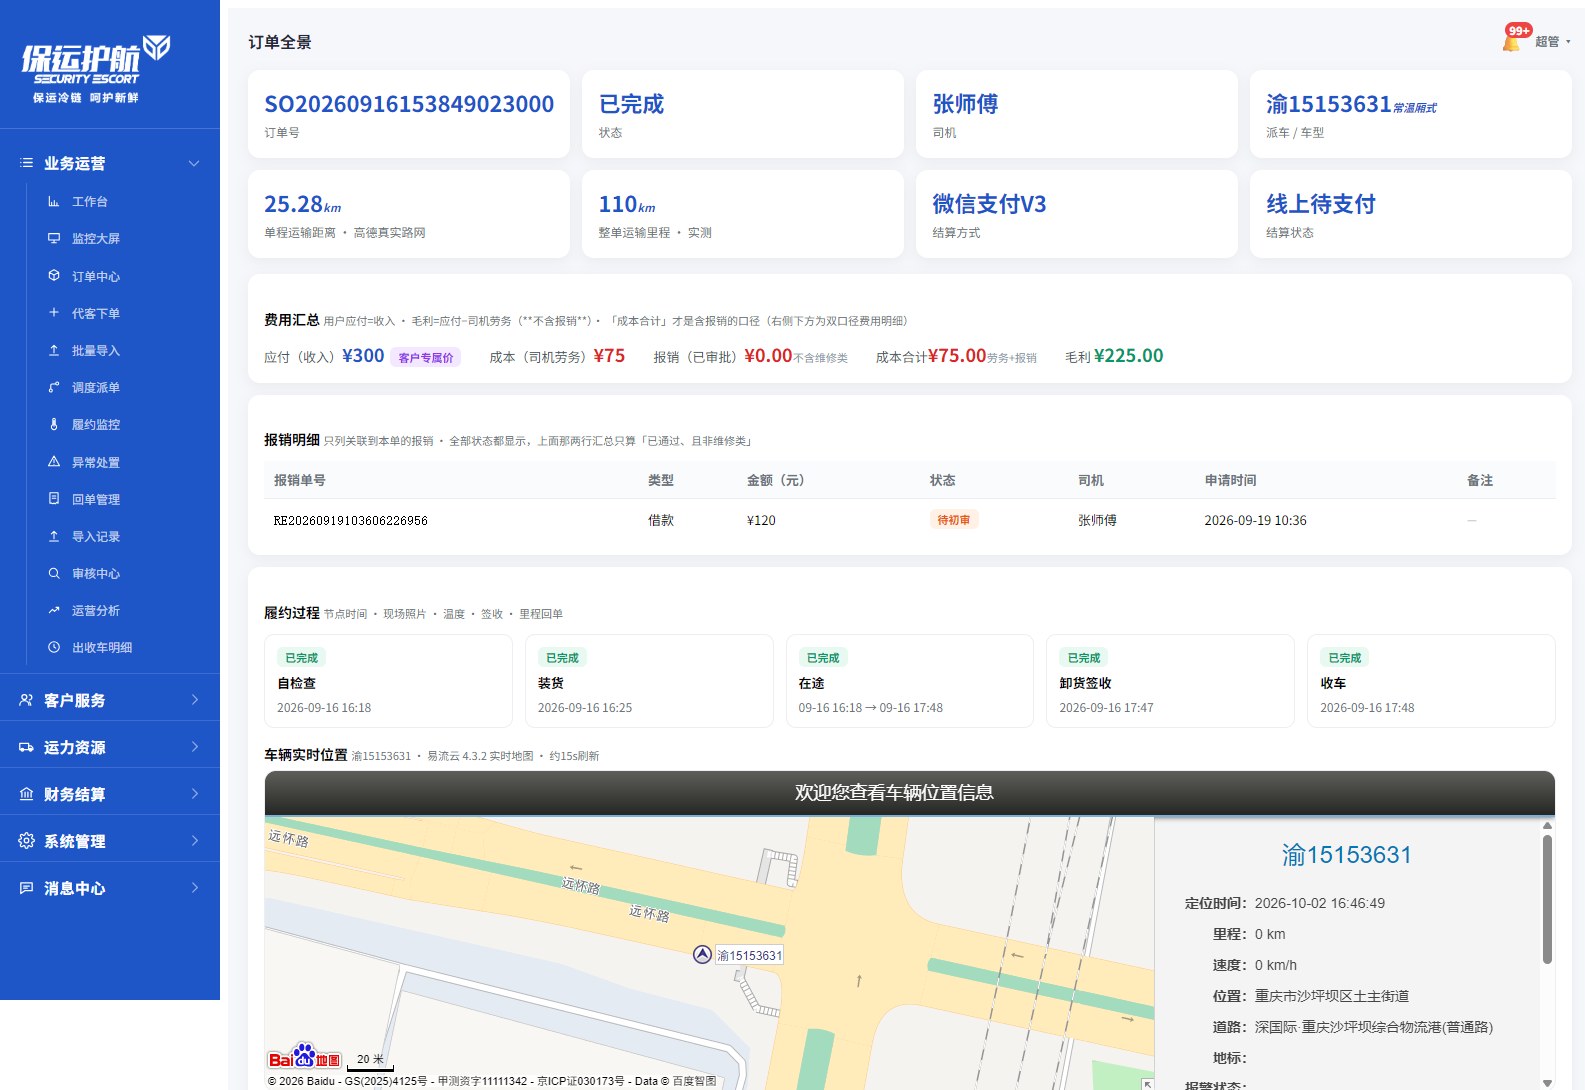This screenshot has height=1090, width=1585.
Task: Open 工作台 chart icon in sidebar
Action: pos(54,202)
